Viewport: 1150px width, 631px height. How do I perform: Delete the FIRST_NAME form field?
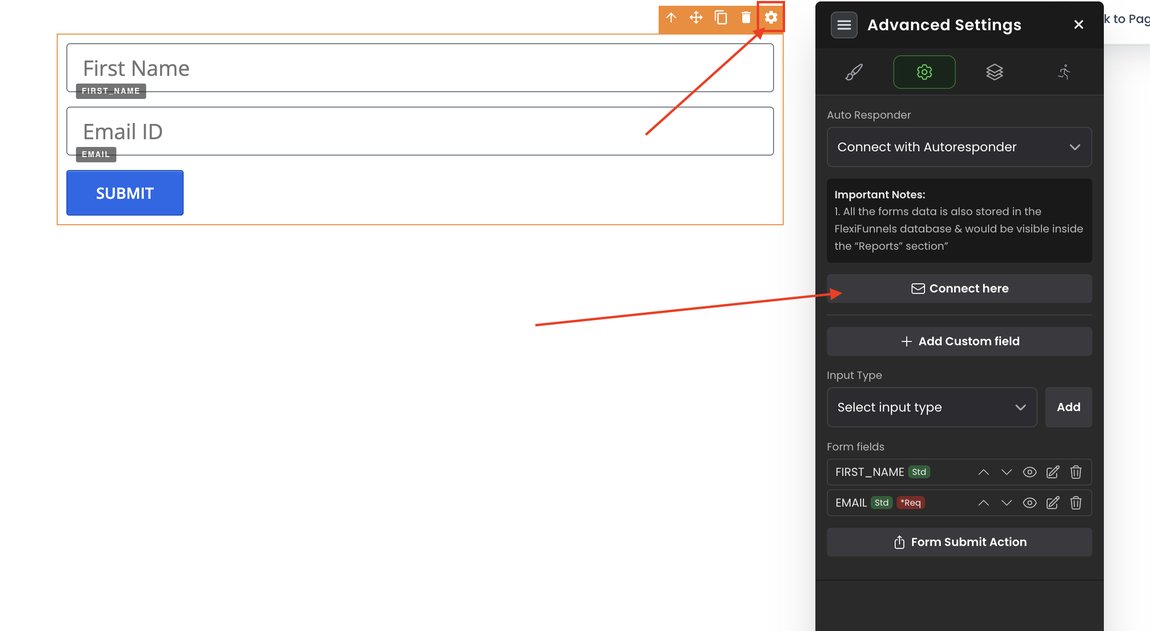(1076, 473)
